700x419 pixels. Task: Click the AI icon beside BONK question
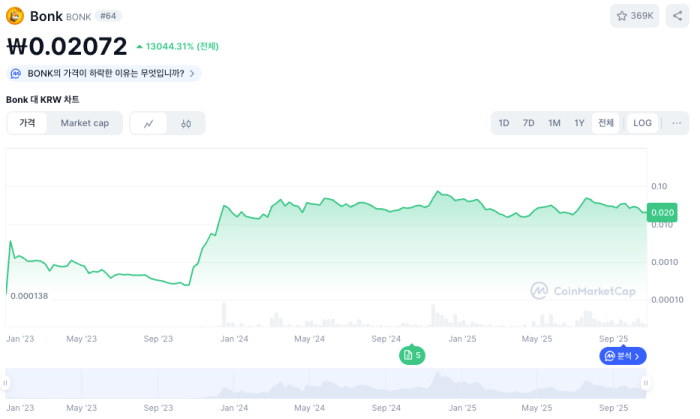tap(17, 73)
